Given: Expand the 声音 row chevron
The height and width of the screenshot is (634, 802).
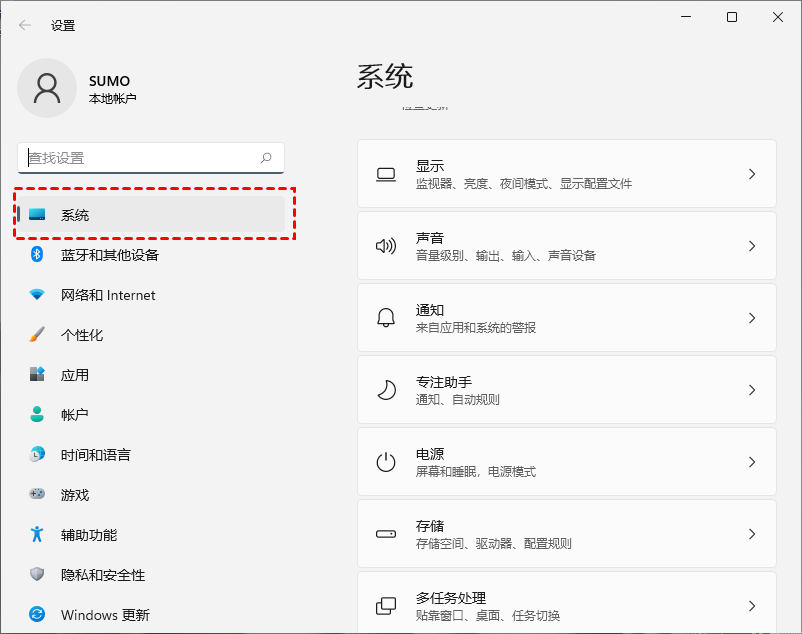Looking at the screenshot, I should pyautogui.click(x=752, y=246).
